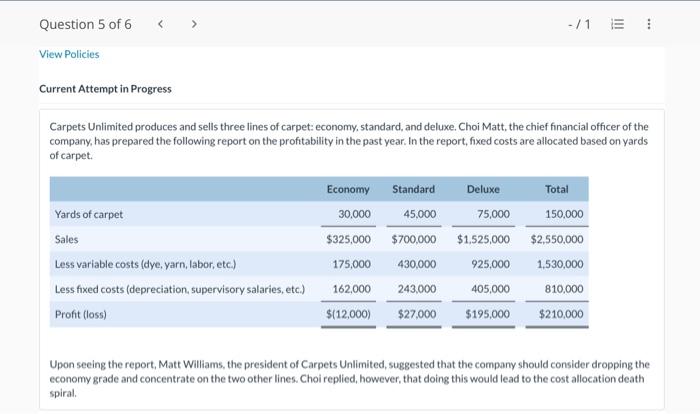Click the Less variable costs row label
Viewport: 700px width, 414px height.
point(145,265)
